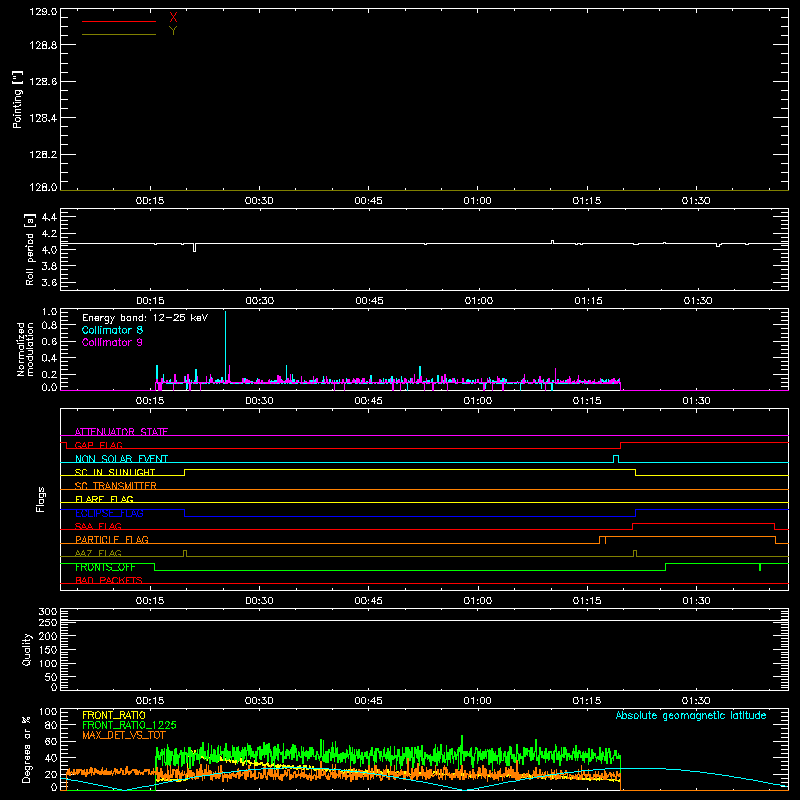
Task: Click the 300 Quality tick label
Action: point(47,612)
